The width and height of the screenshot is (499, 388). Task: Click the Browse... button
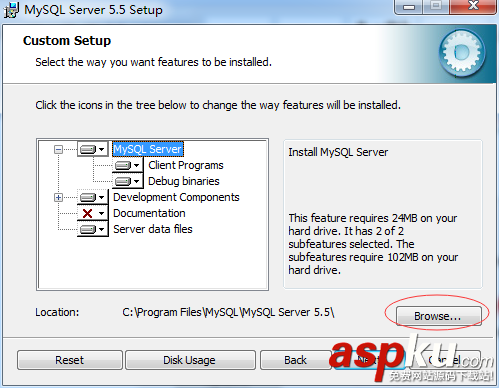438,316
